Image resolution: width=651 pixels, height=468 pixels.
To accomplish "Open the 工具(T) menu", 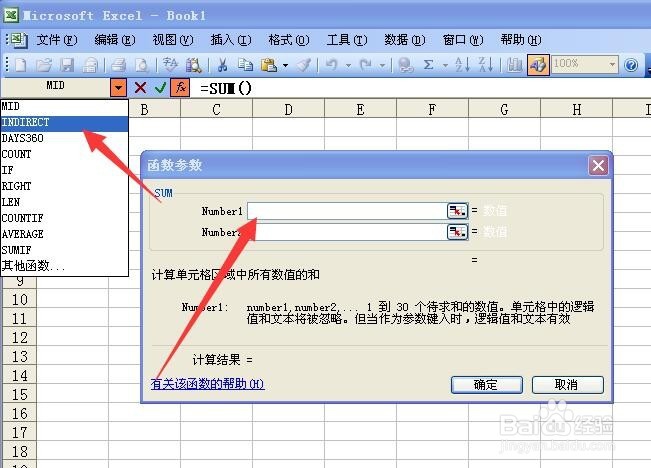I will tap(347, 40).
